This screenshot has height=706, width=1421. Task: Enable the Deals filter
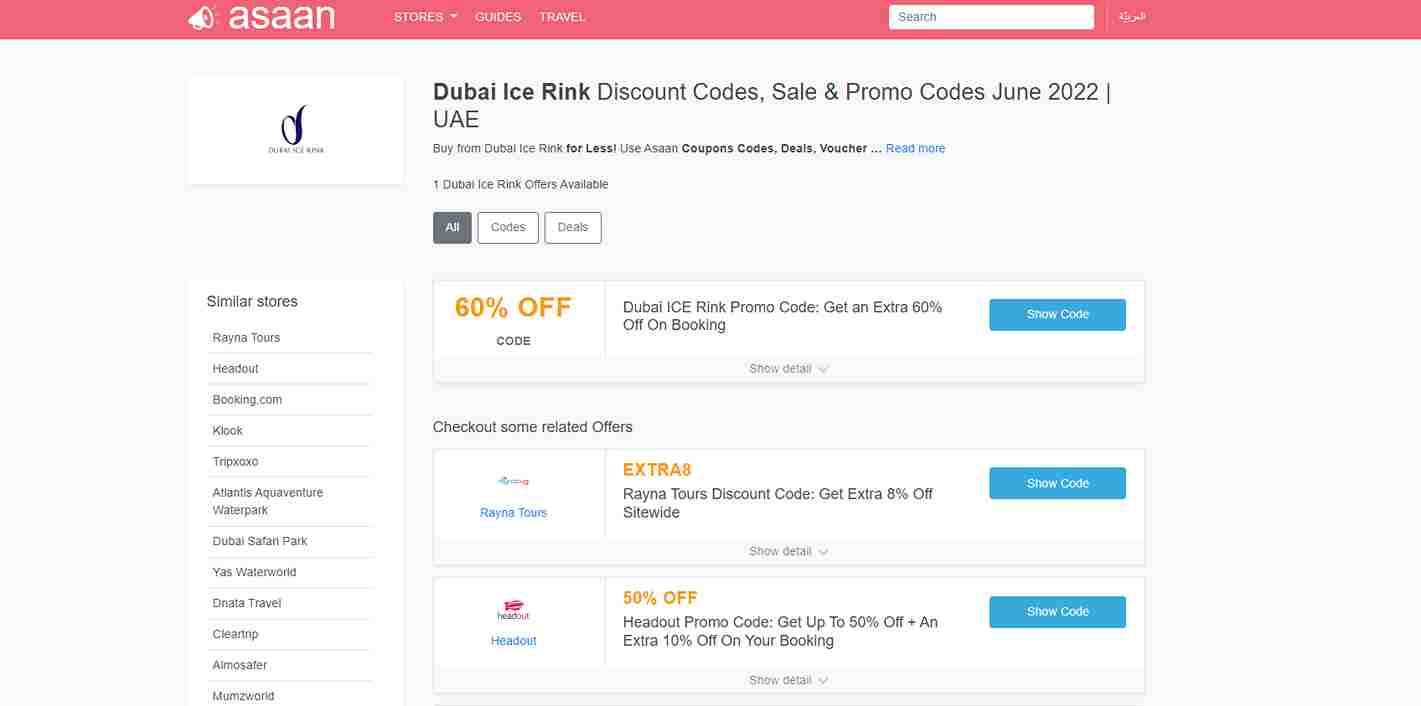(572, 227)
